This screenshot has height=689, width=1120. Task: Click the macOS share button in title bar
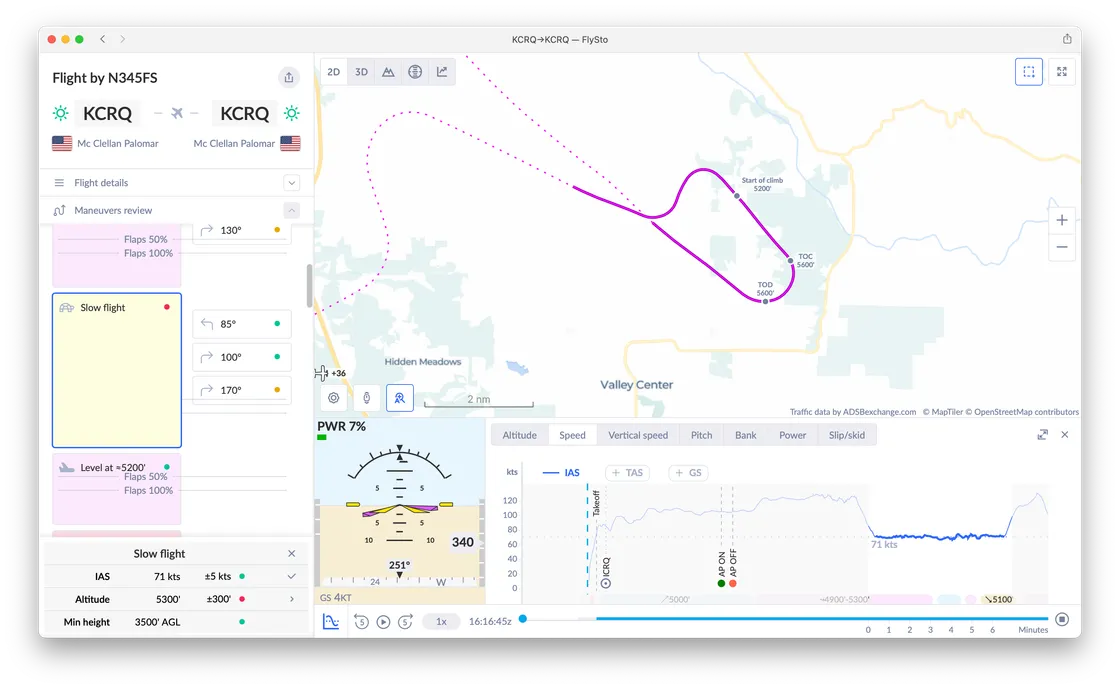(x=1066, y=39)
